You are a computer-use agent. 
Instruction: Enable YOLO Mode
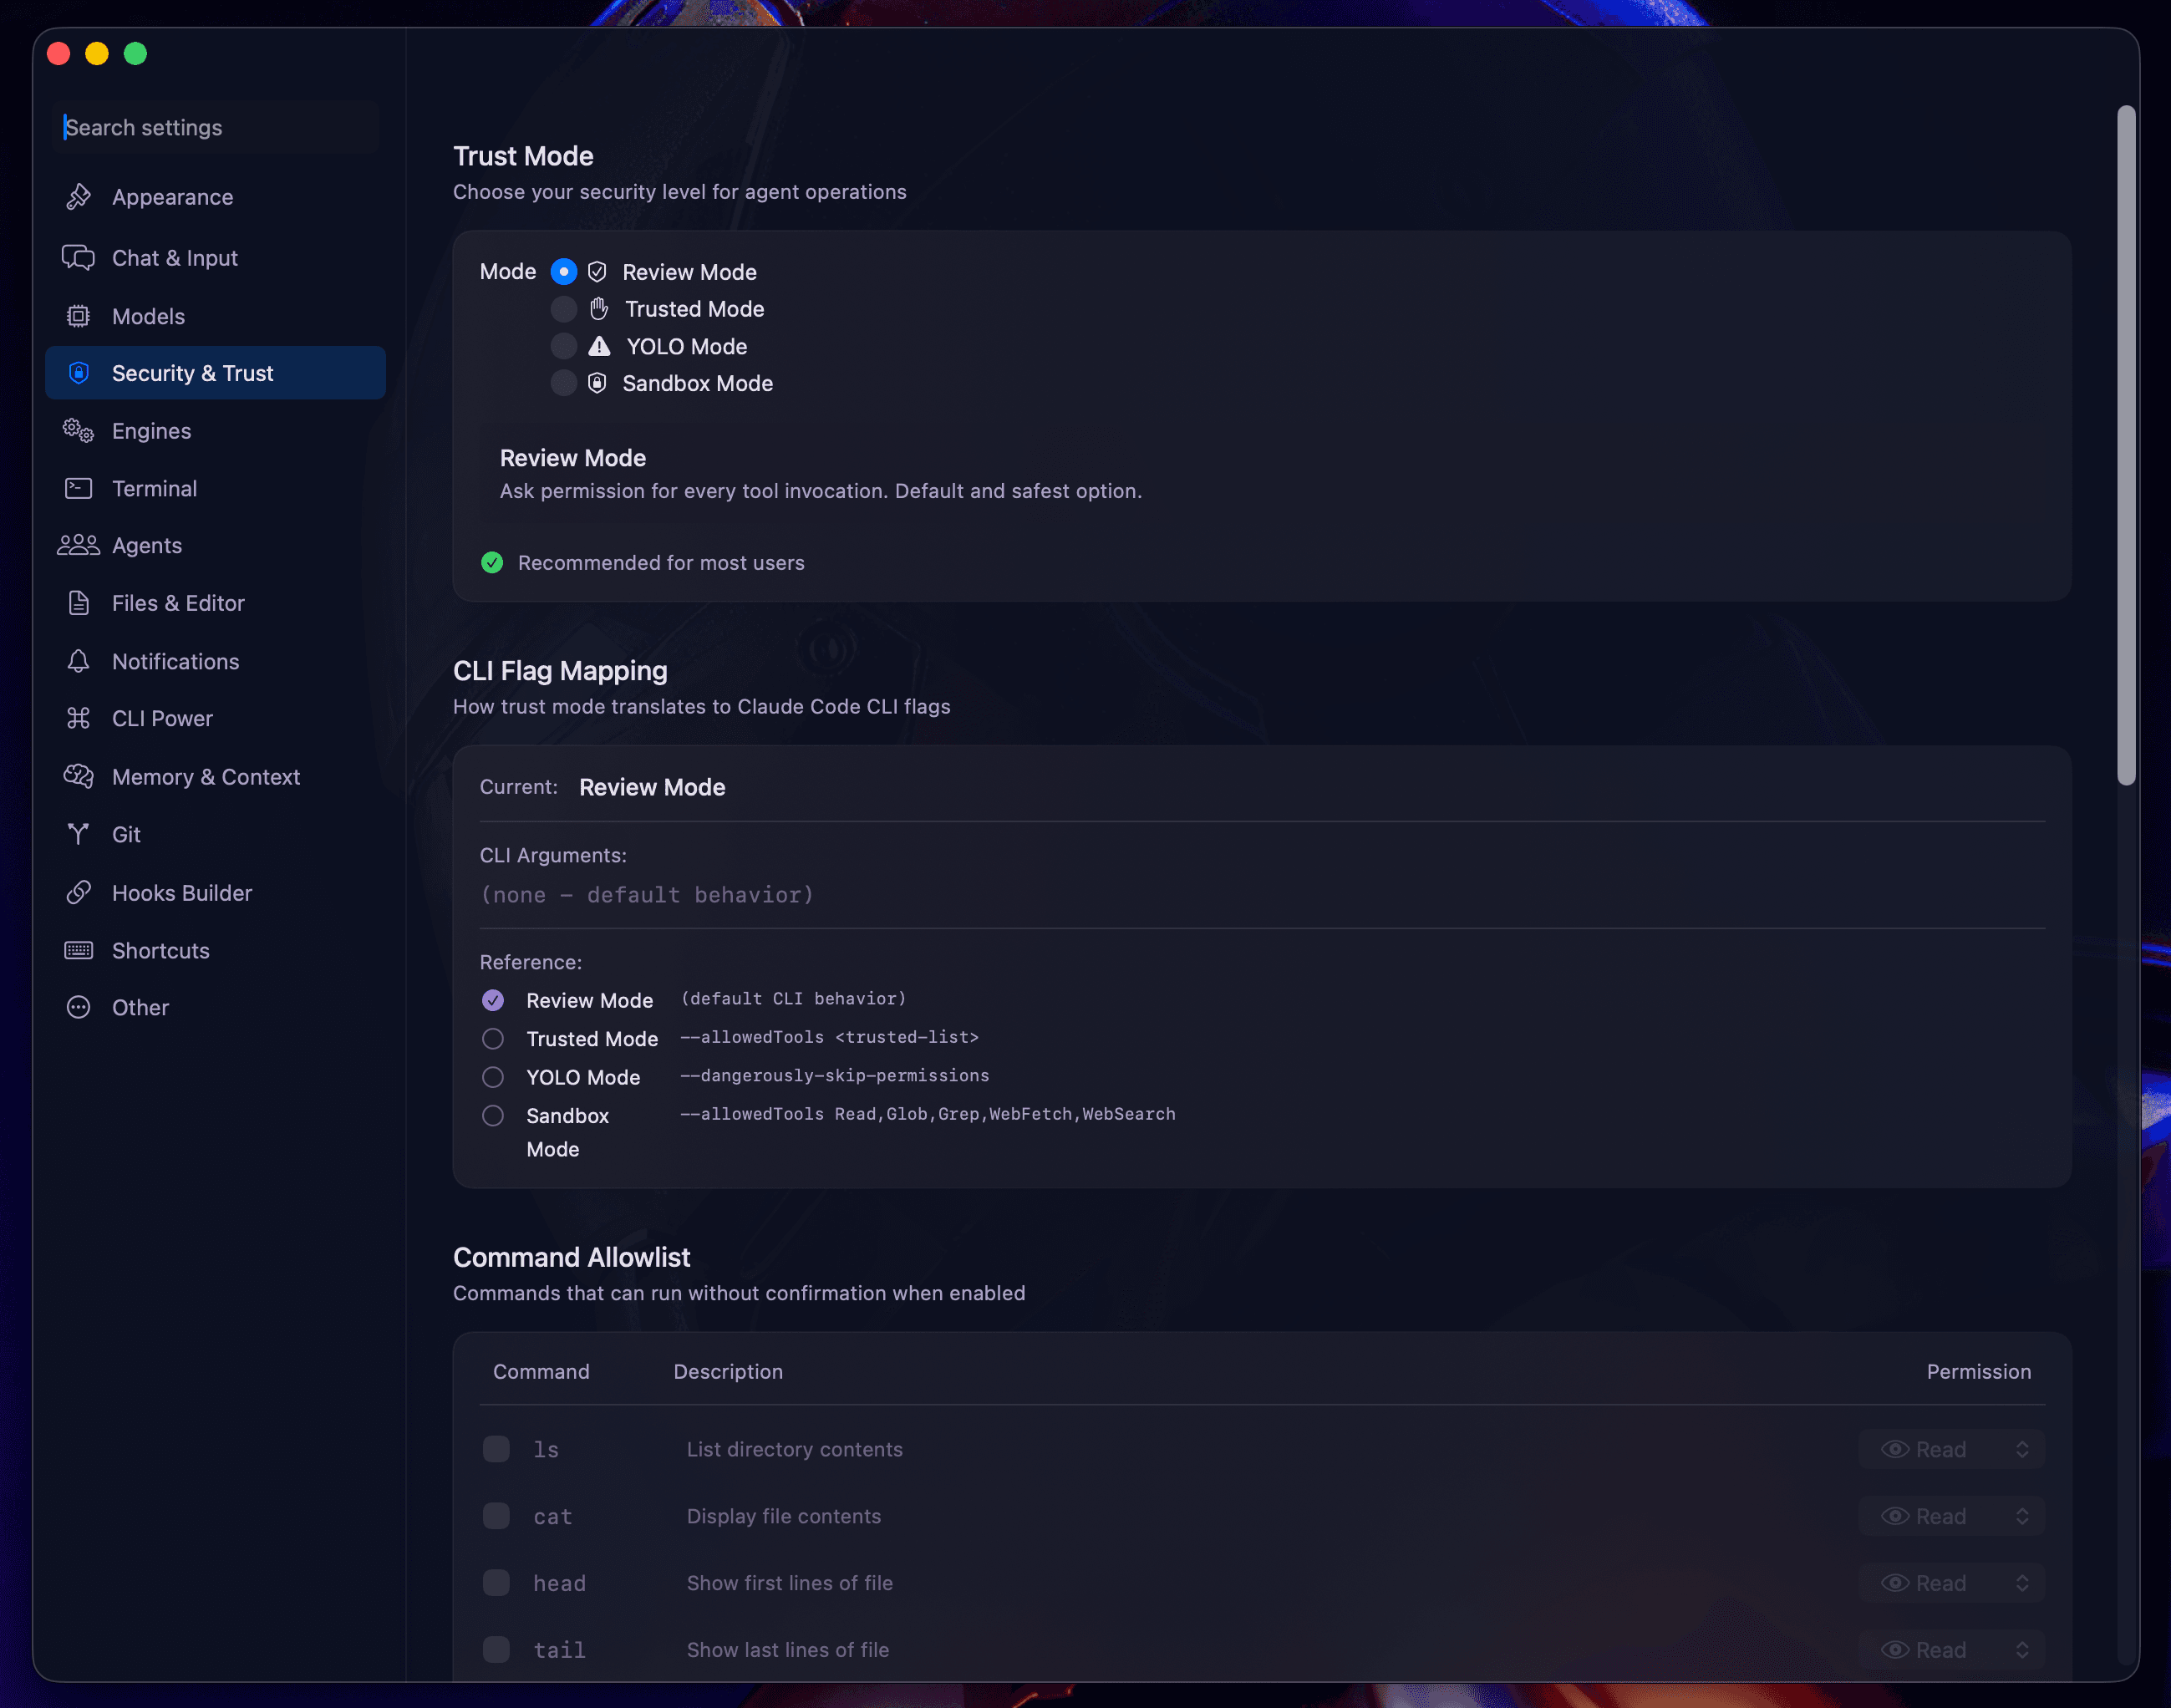click(x=564, y=346)
